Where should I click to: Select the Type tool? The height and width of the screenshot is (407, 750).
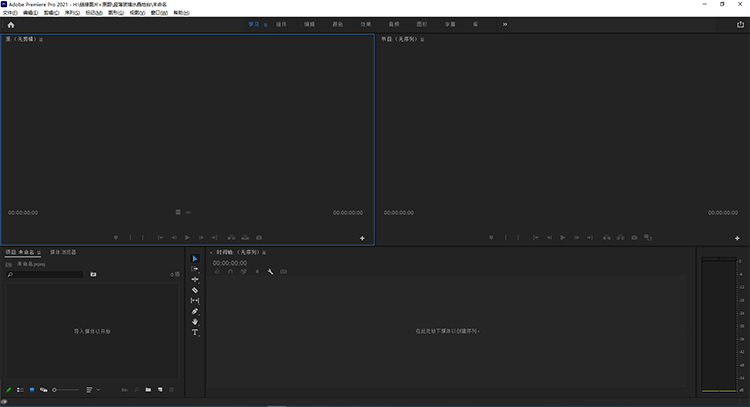click(195, 332)
